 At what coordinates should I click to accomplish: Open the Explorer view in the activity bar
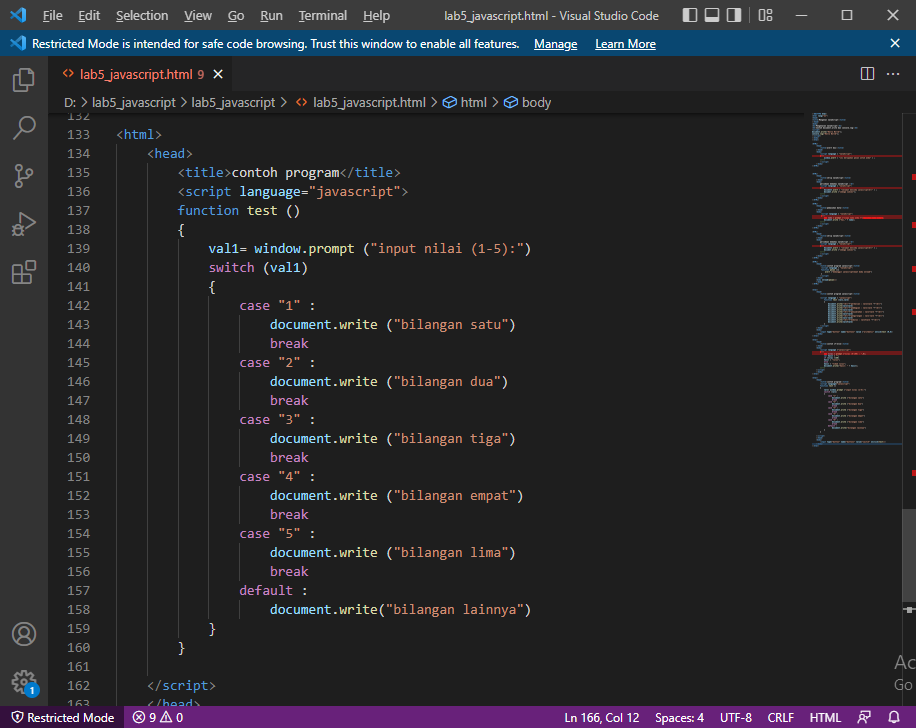coord(24,80)
